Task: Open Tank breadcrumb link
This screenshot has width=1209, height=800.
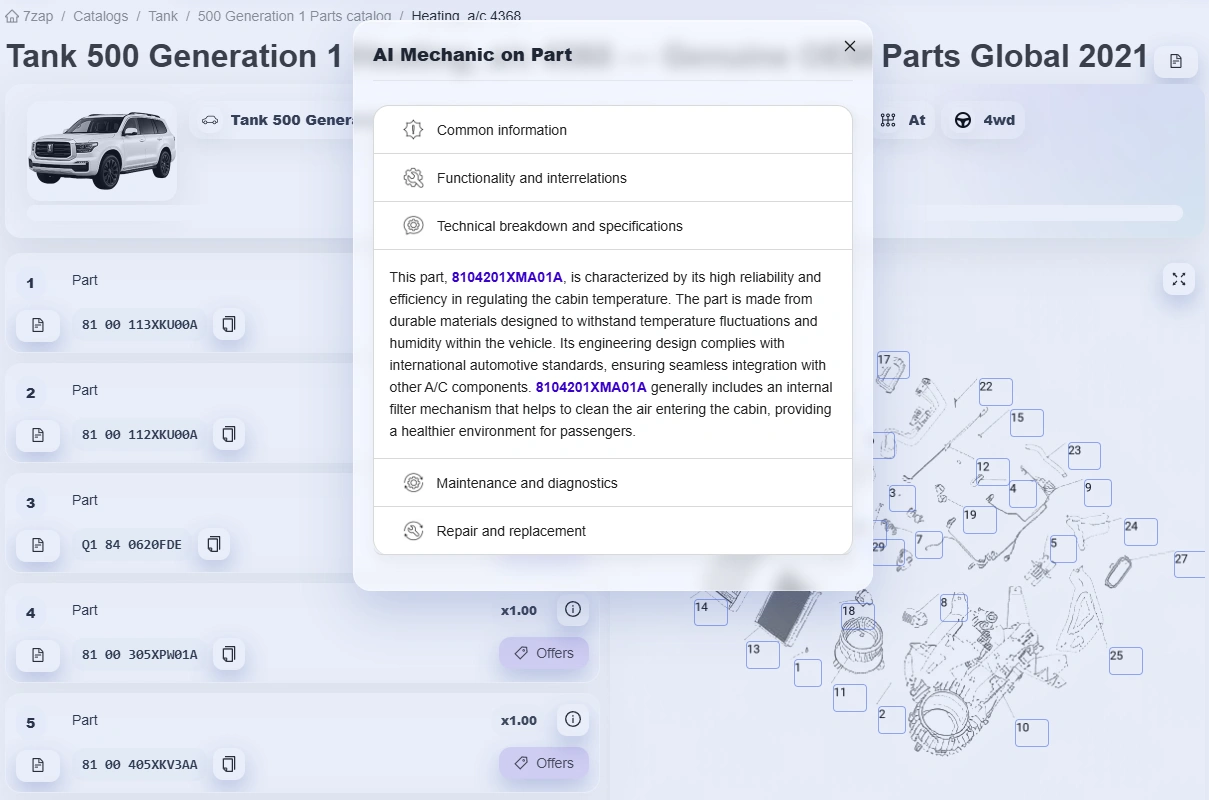Action: [x=163, y=16]
